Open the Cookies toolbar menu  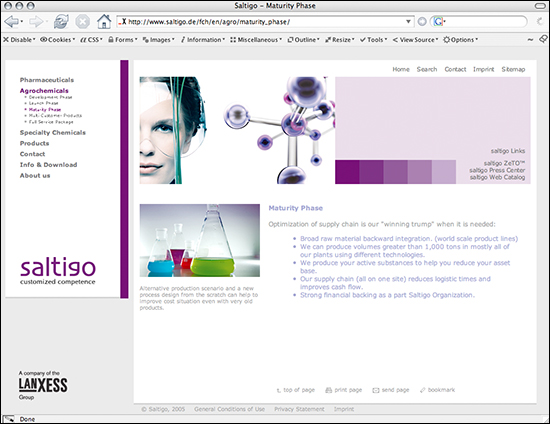click(x=58, y=40)
